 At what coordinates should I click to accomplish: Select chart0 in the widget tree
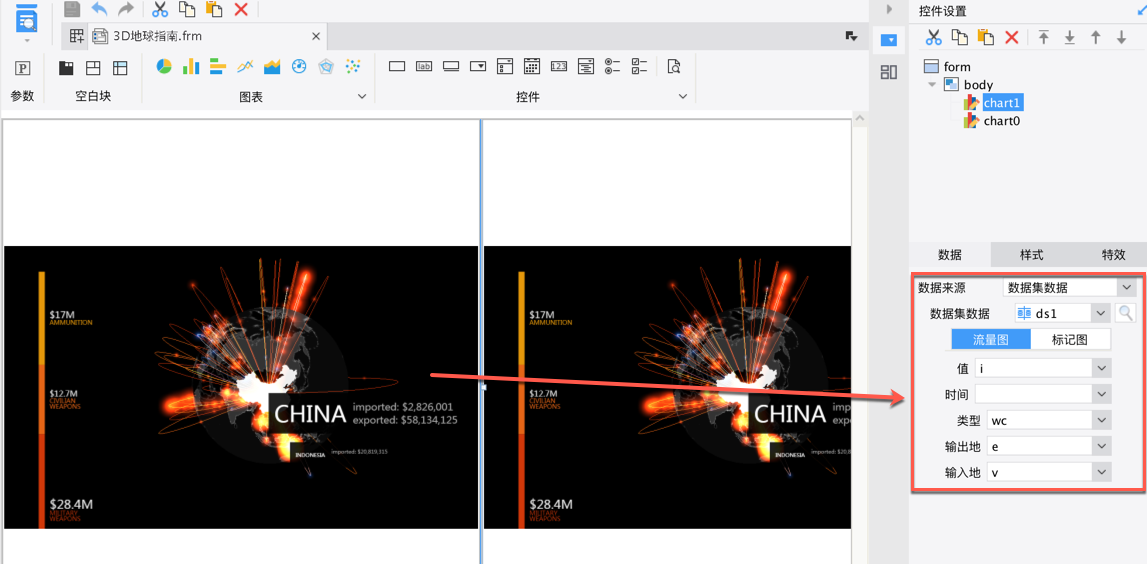tap(1001, 121)
